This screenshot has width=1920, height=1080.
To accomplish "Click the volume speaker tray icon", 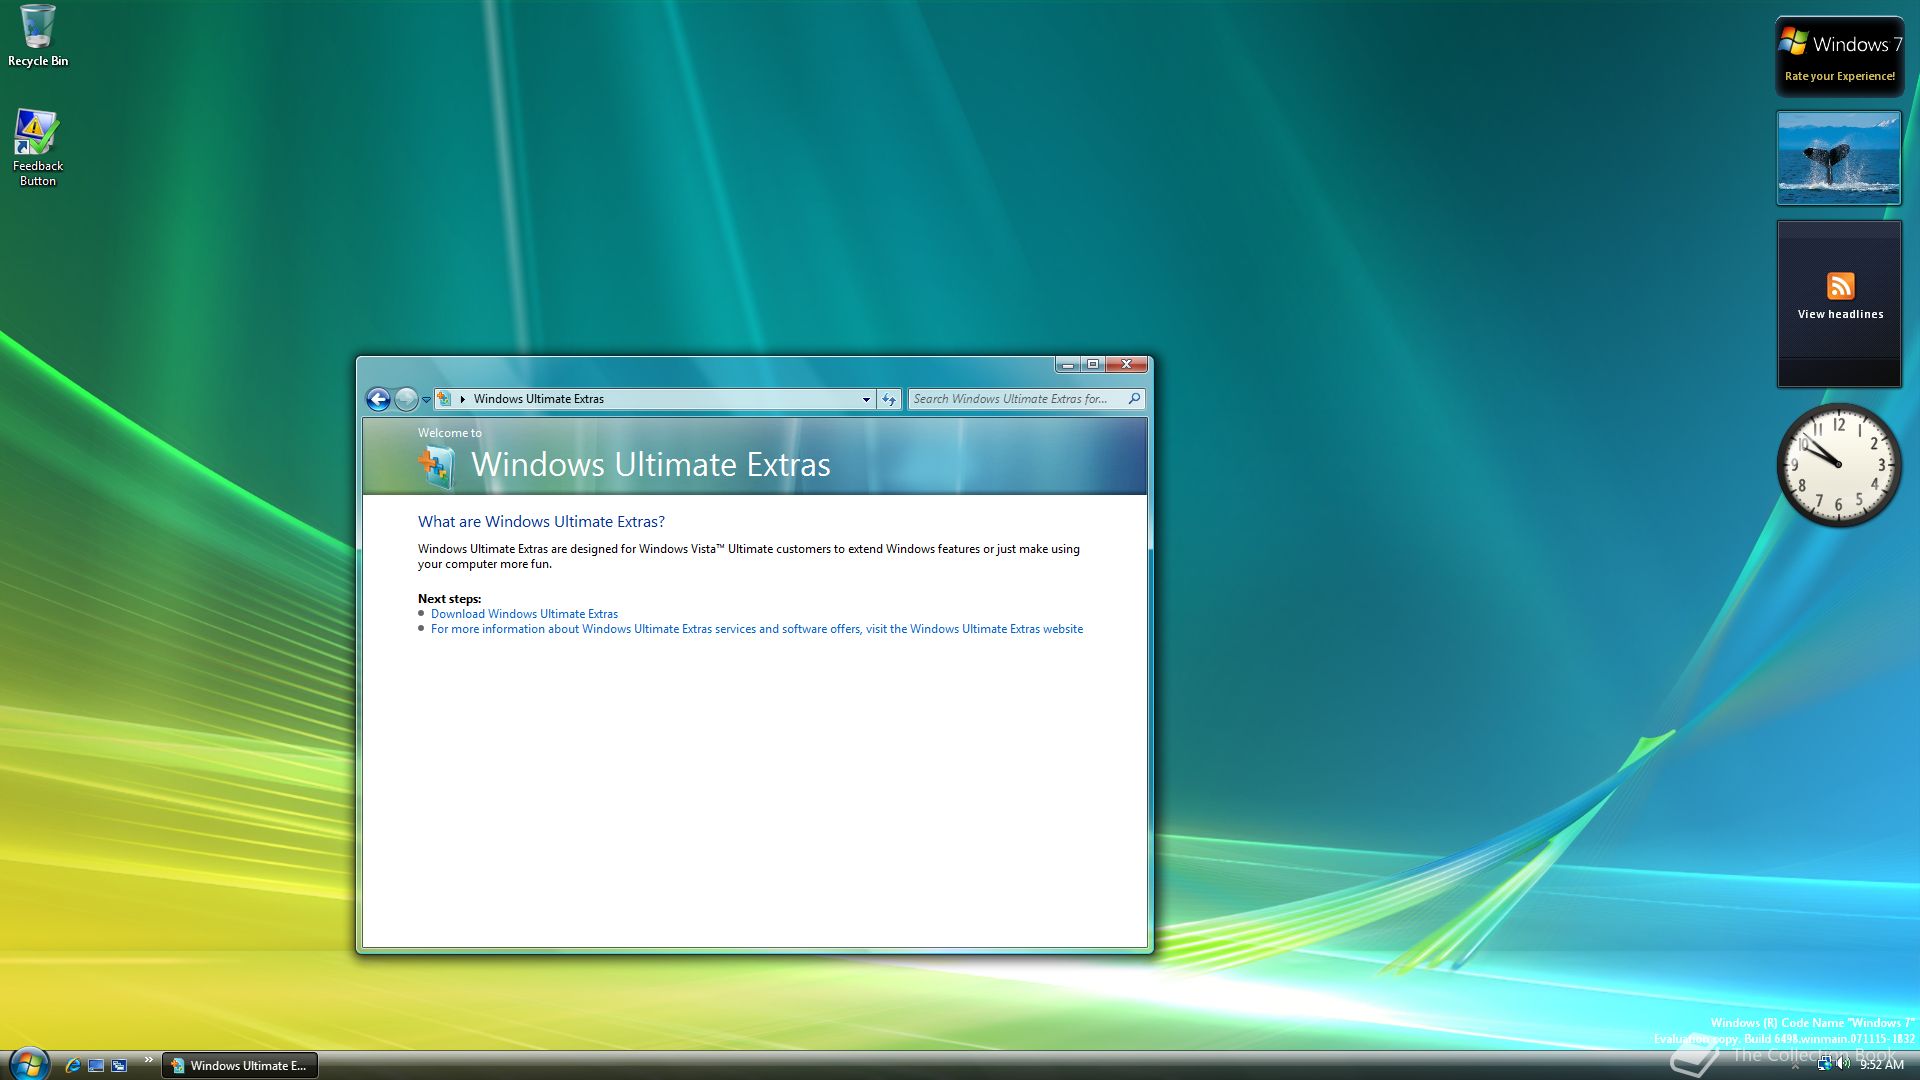I will [1843, 1065].
